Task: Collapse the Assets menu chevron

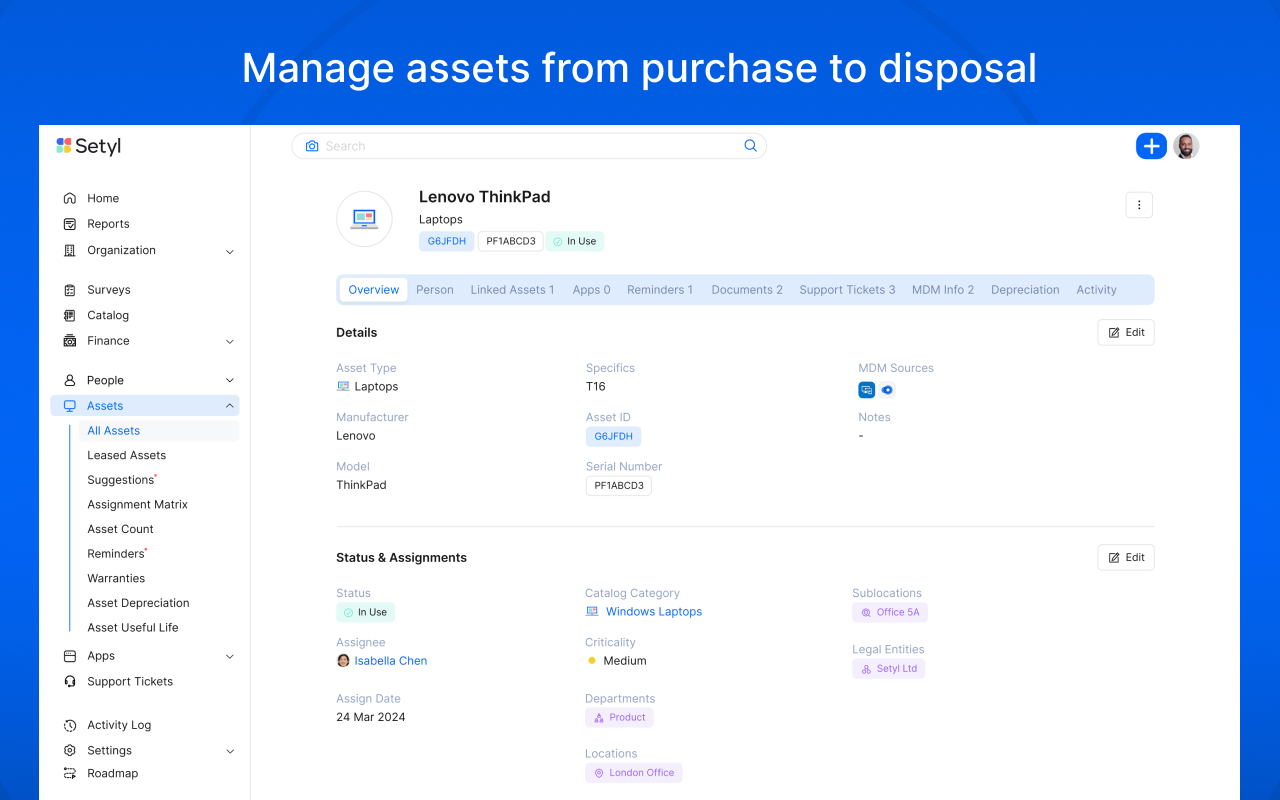Action: (230, 406)
